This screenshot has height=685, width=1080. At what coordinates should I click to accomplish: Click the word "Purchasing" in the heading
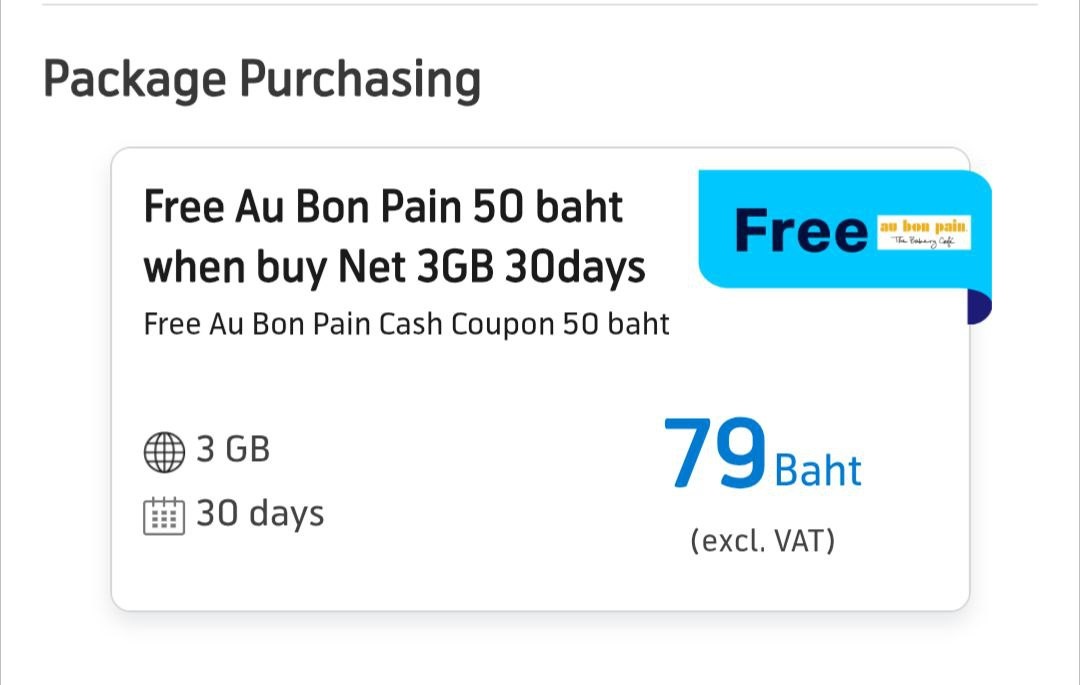pos(359,79)
